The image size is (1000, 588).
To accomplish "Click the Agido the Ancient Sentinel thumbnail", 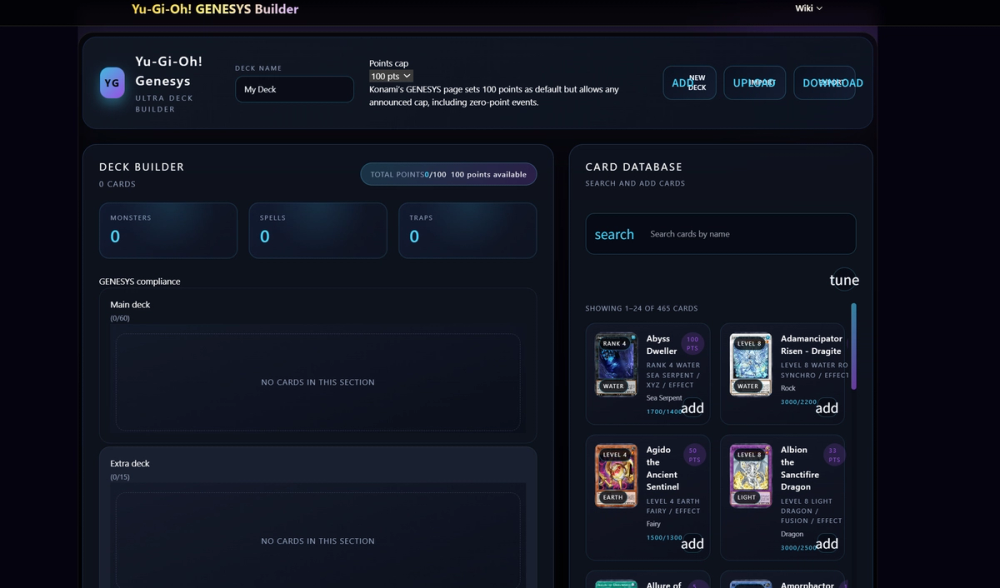I will [x=616, y=476].
